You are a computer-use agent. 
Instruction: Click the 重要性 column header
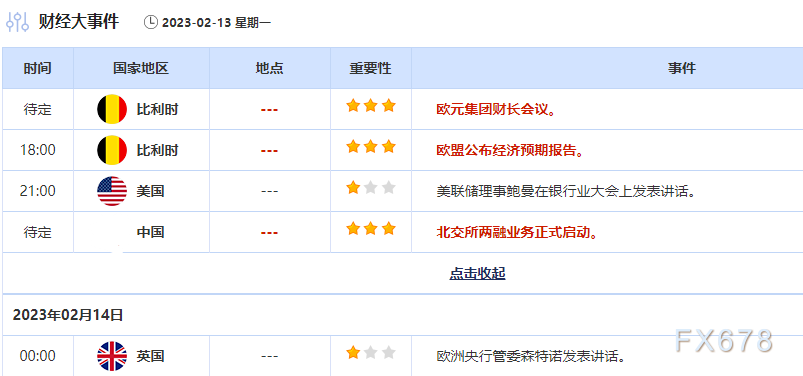(371, 68)
